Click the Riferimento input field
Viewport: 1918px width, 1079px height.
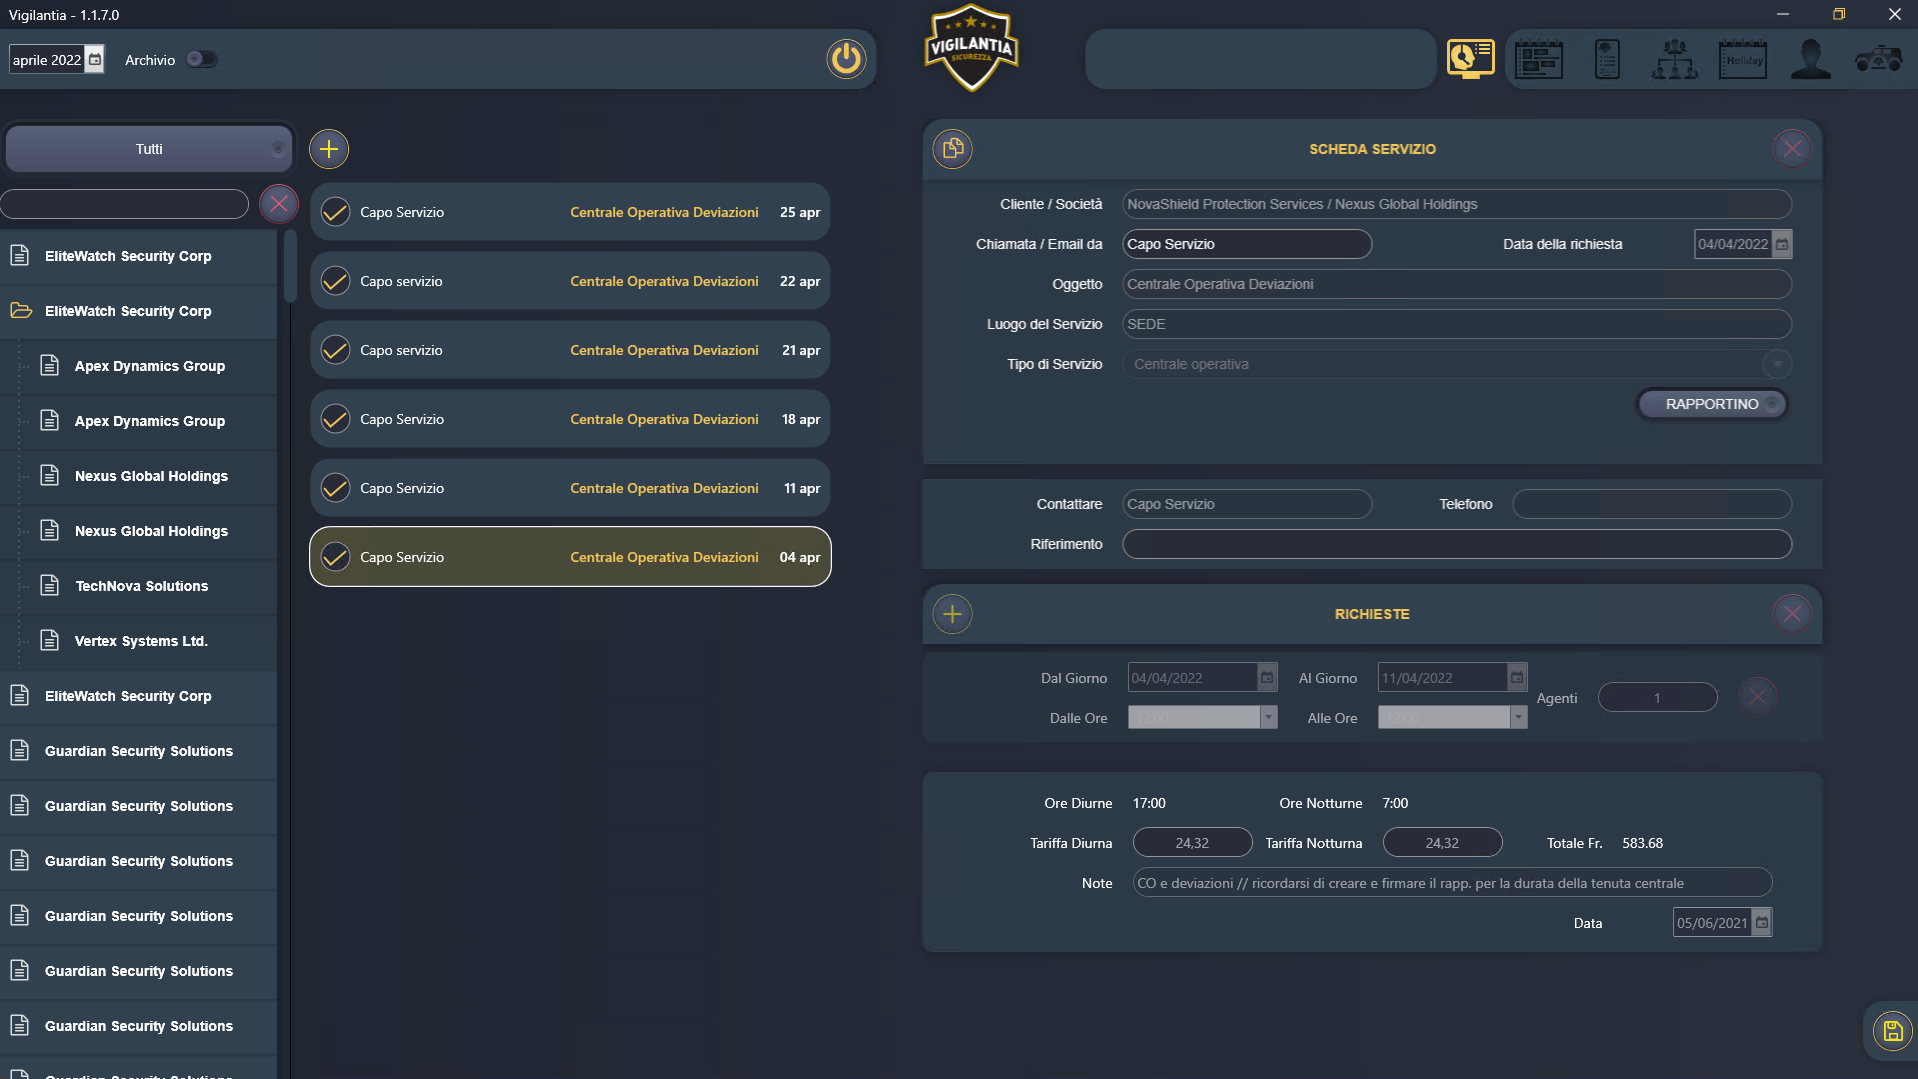pyautogui.click(x=1456, y=544)
